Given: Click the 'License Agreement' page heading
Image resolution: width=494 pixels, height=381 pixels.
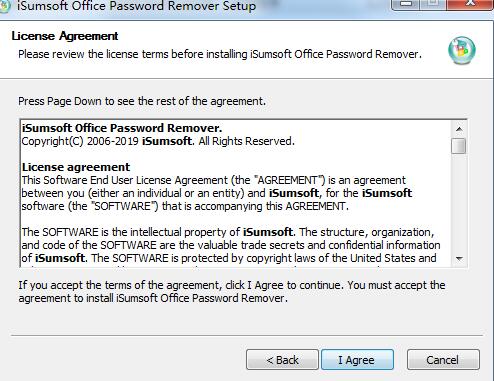Looking at the screenshot, I should click(65, 36).
